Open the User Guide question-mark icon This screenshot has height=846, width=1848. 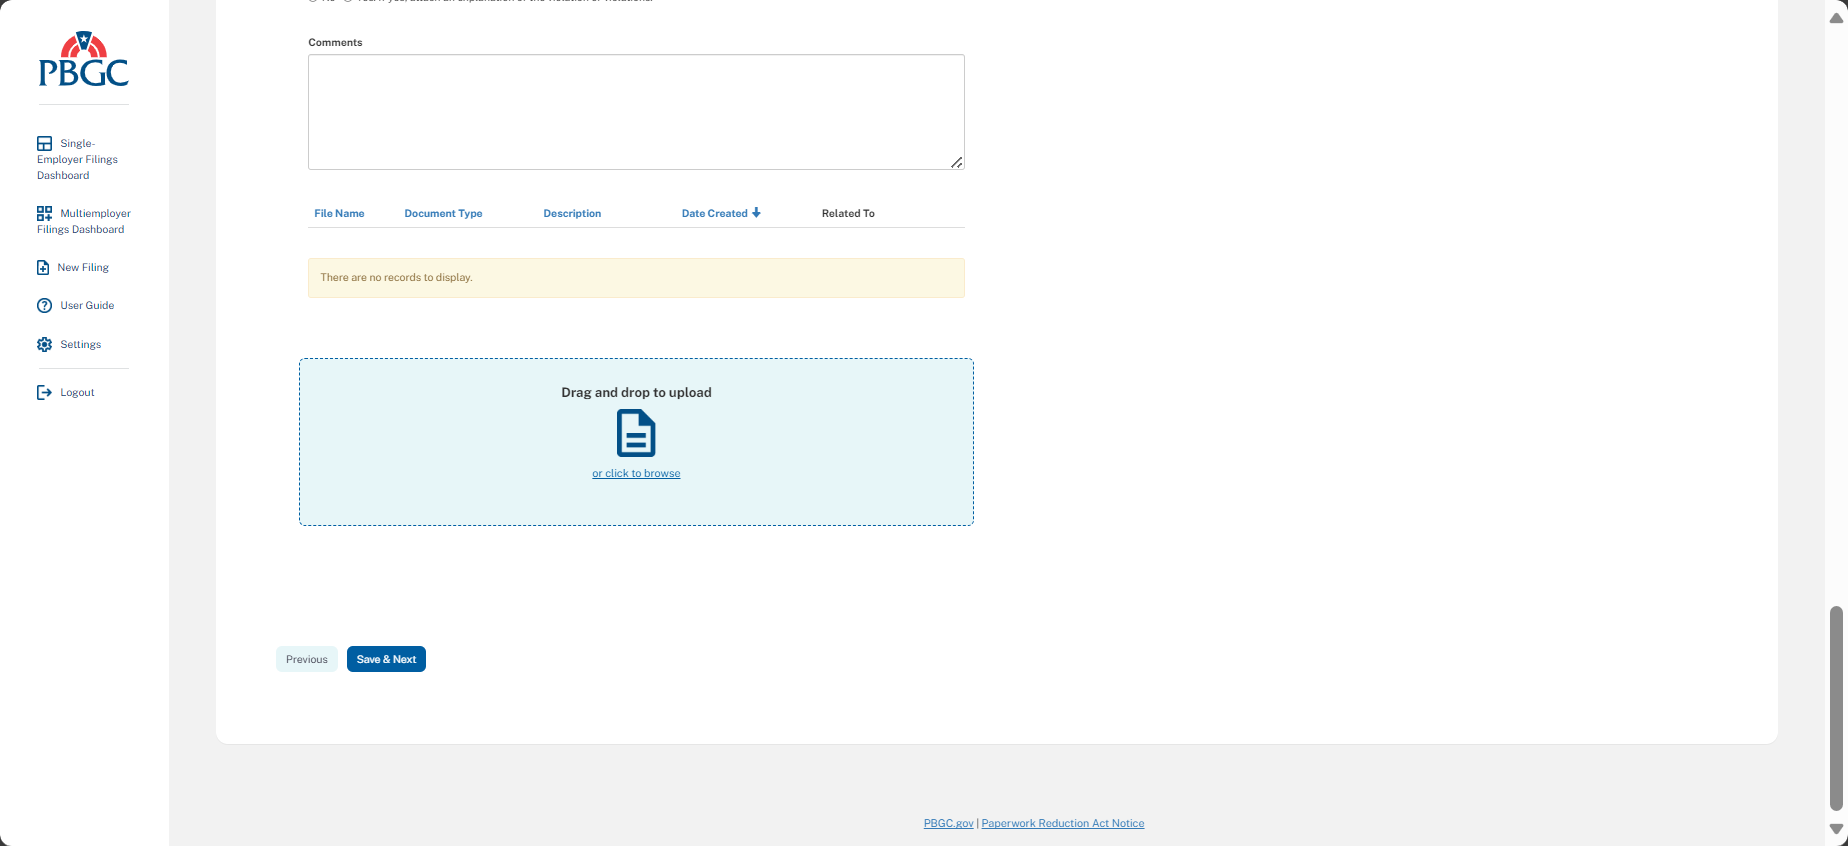(44, 305)
